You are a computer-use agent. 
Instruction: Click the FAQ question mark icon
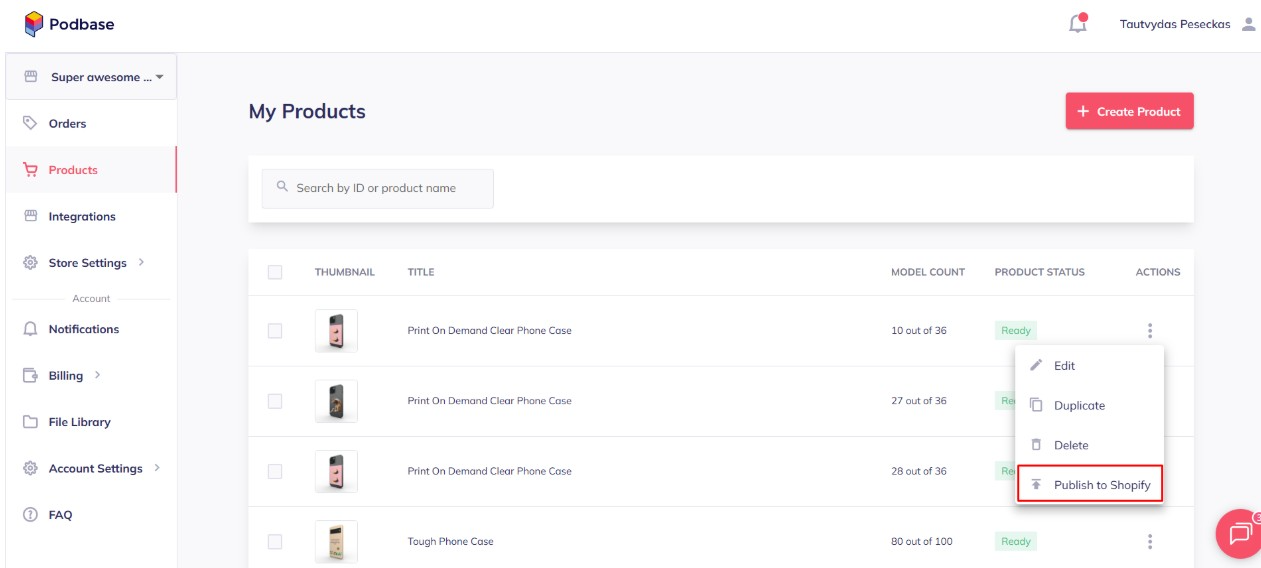pyautogui.click(x=30, y=515)
